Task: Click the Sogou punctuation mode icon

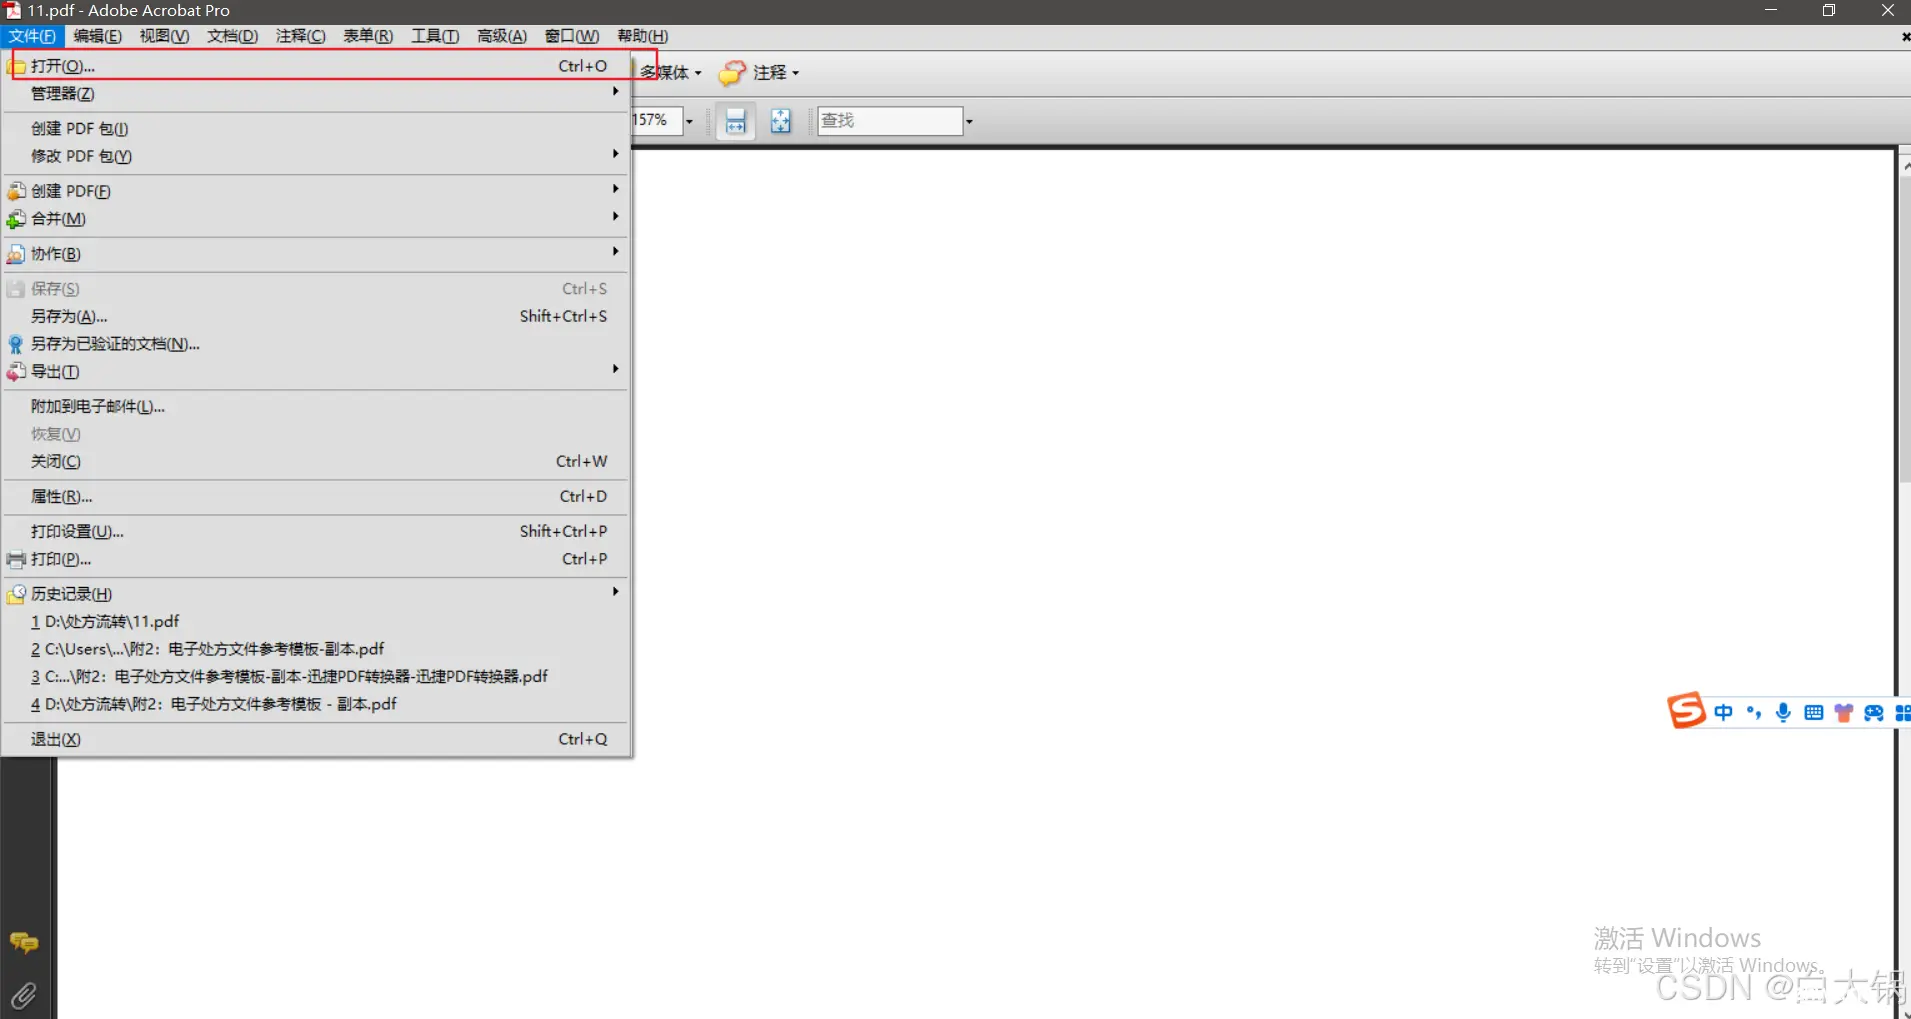Action: (x=1753, y=712)
